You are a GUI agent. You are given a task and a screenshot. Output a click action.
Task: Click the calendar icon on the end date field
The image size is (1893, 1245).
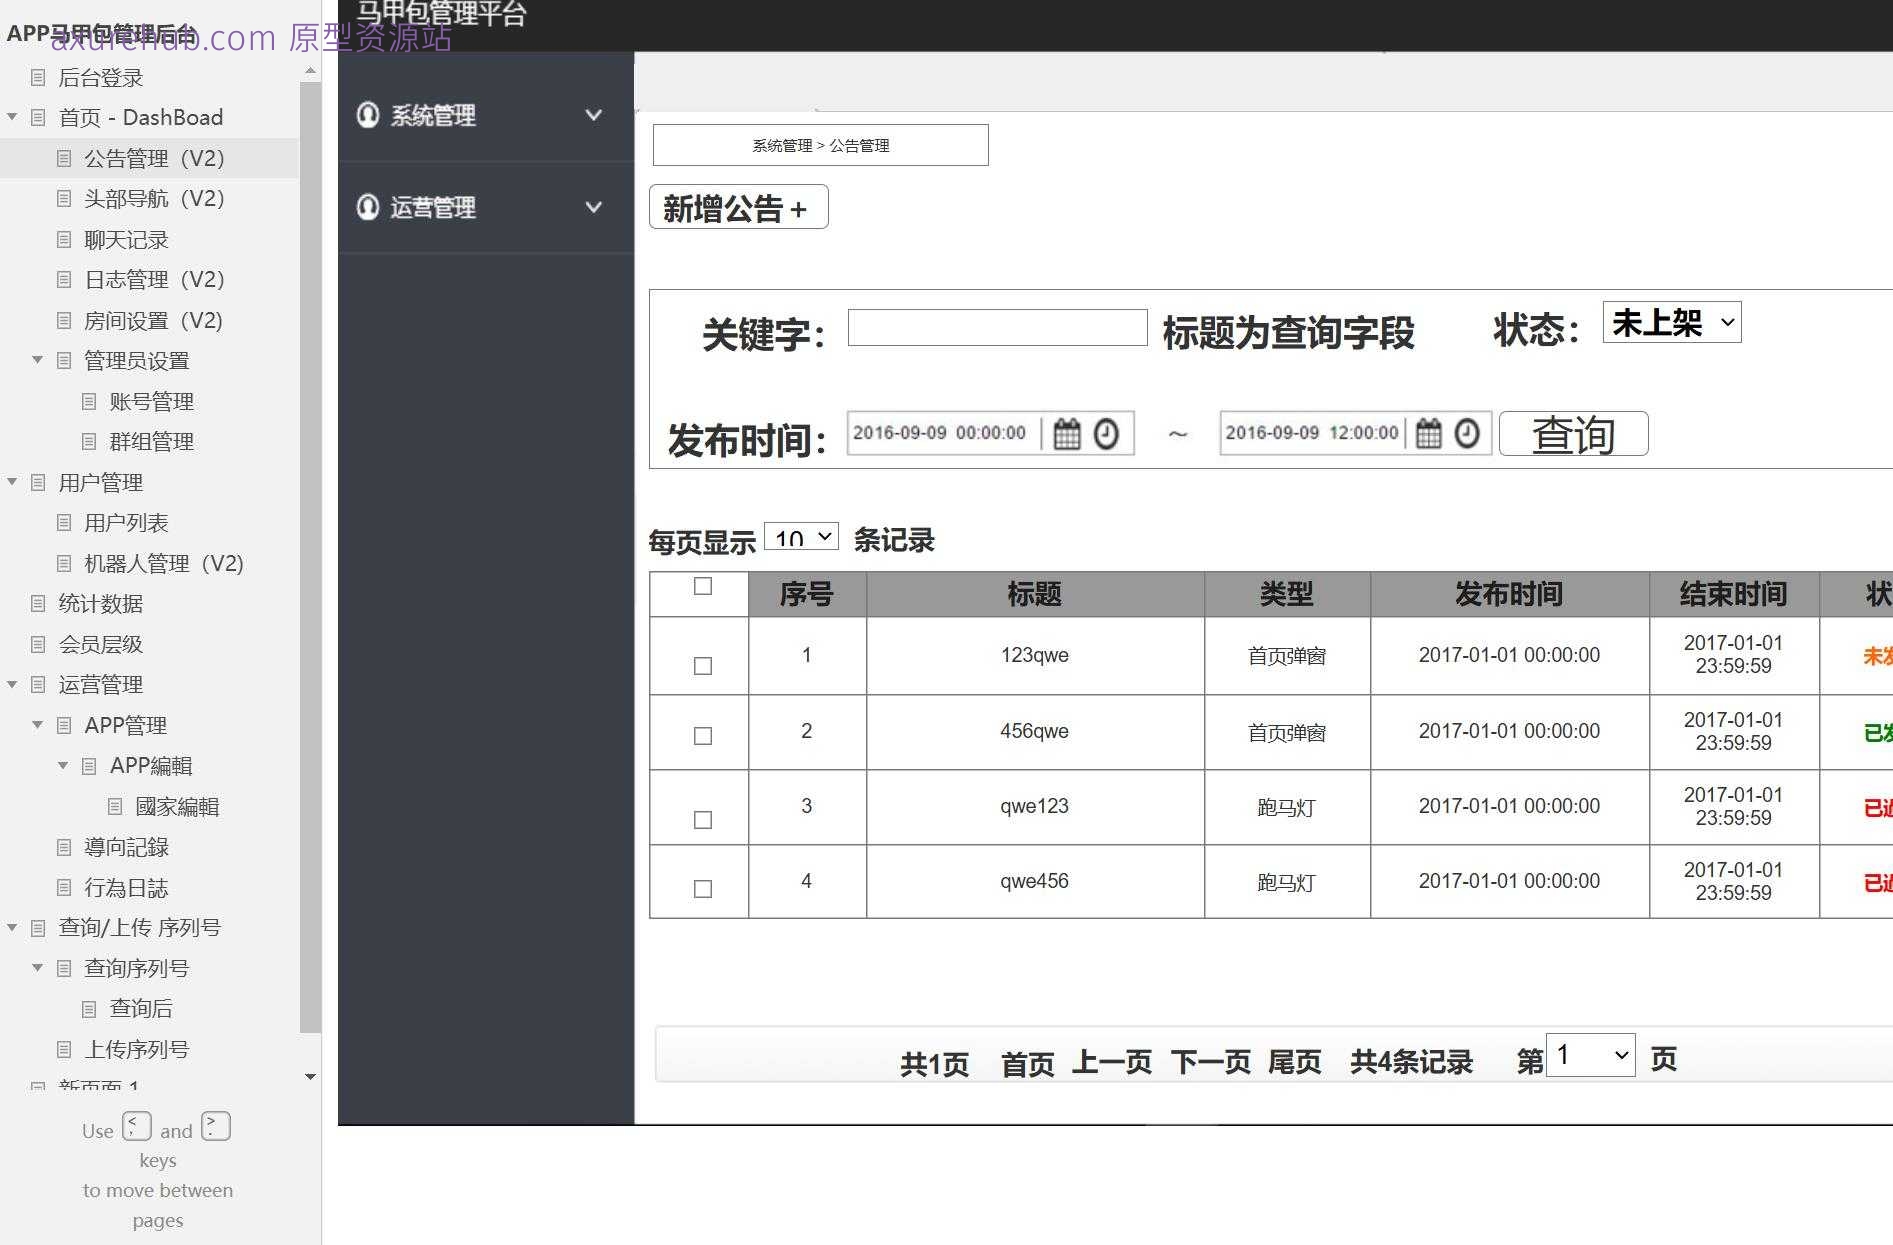pos(1428,433)
